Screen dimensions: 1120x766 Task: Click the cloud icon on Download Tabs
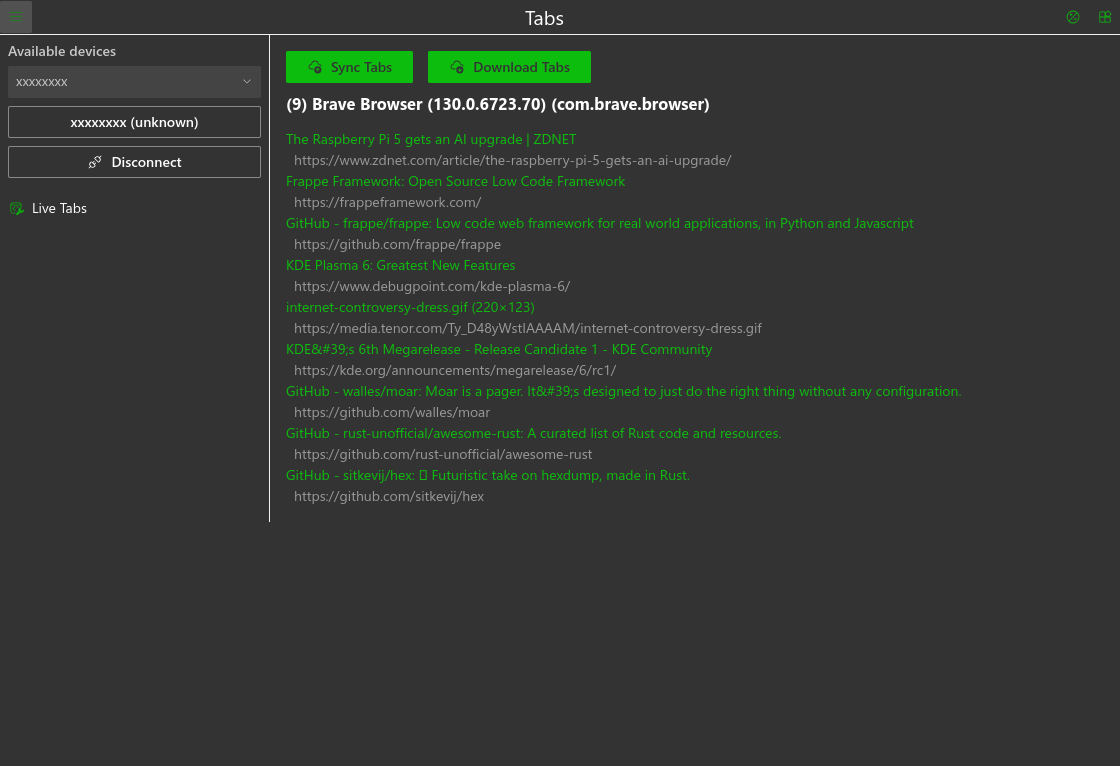click(457, 67)
